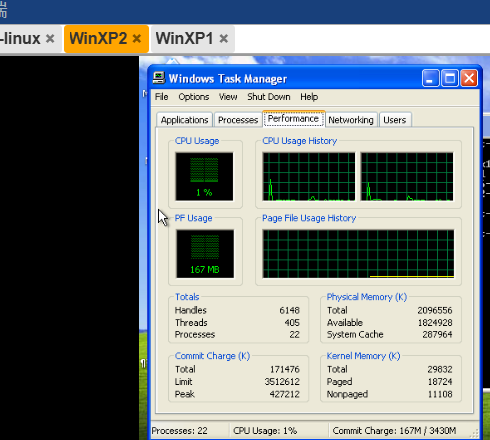This screenshot has height=440, width=490.
Task: Click the 'Totals' group label
Action: tap(187, 297)
